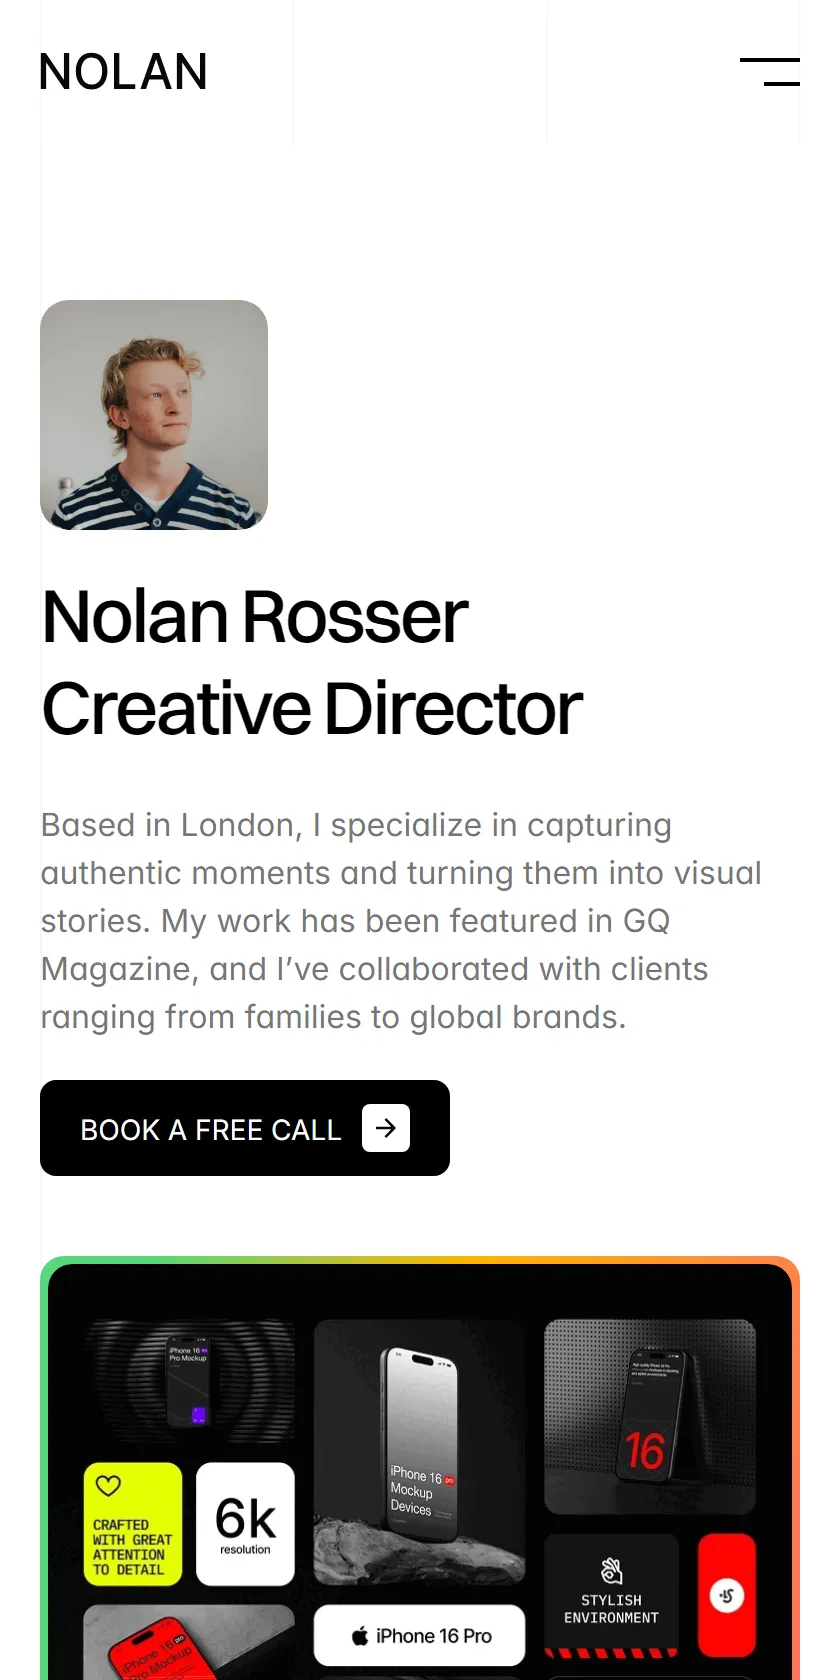840x1680 pixels.
Task: Select the 6k resolution tile
Action: [245, 1524]
